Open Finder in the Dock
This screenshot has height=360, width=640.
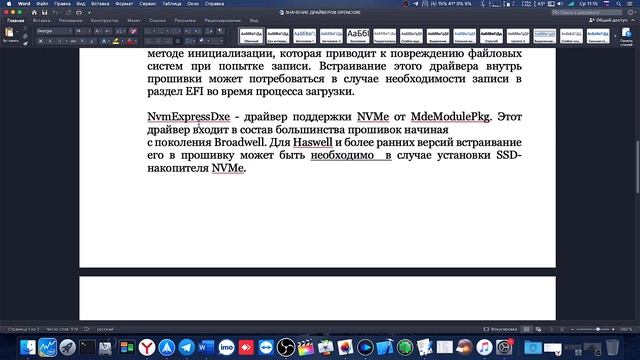tap(28, 347)
